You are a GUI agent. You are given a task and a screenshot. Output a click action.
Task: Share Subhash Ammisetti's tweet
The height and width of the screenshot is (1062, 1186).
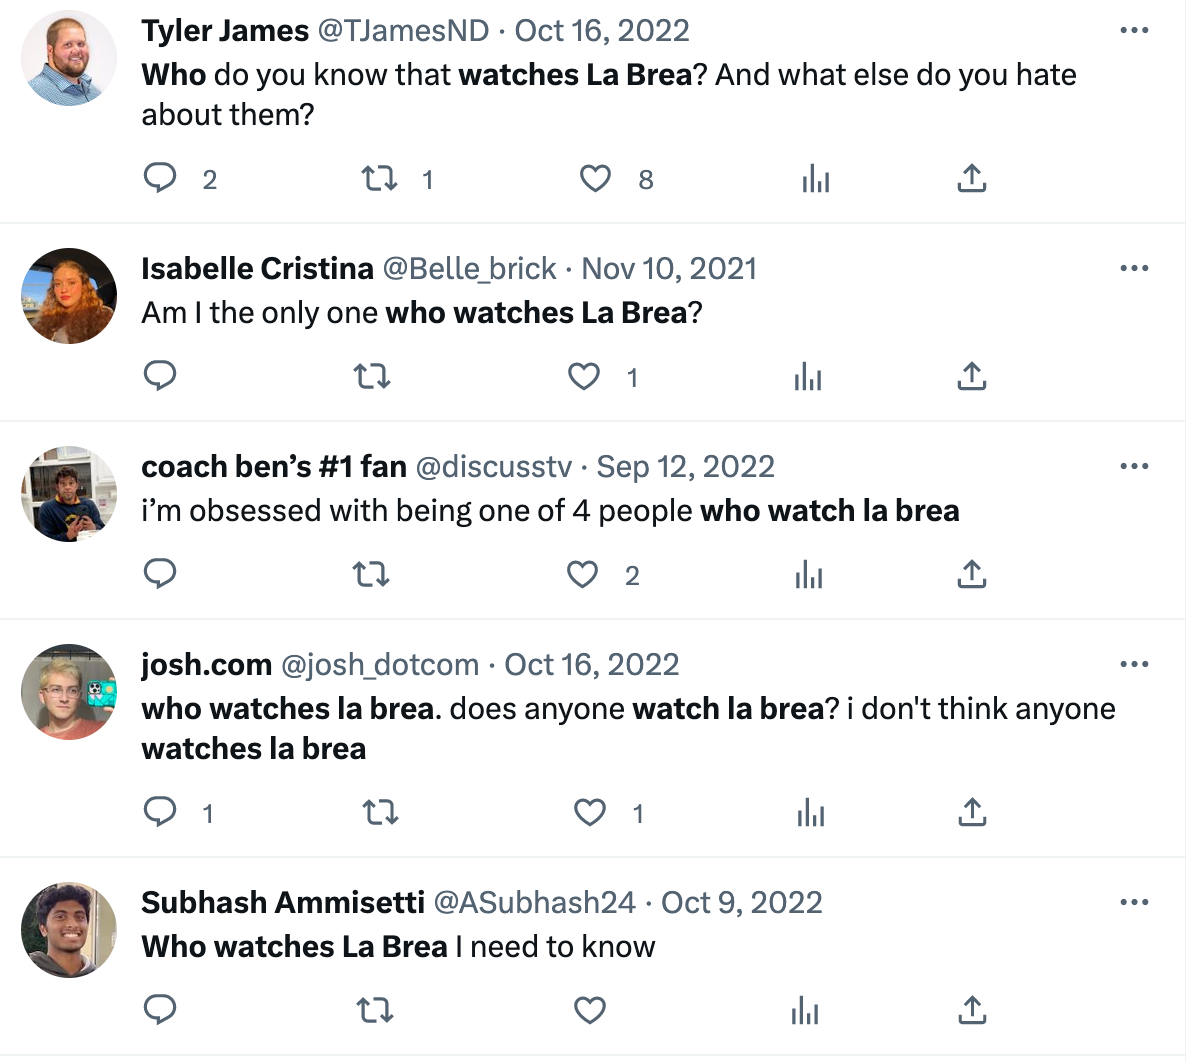coord(972,1010)
